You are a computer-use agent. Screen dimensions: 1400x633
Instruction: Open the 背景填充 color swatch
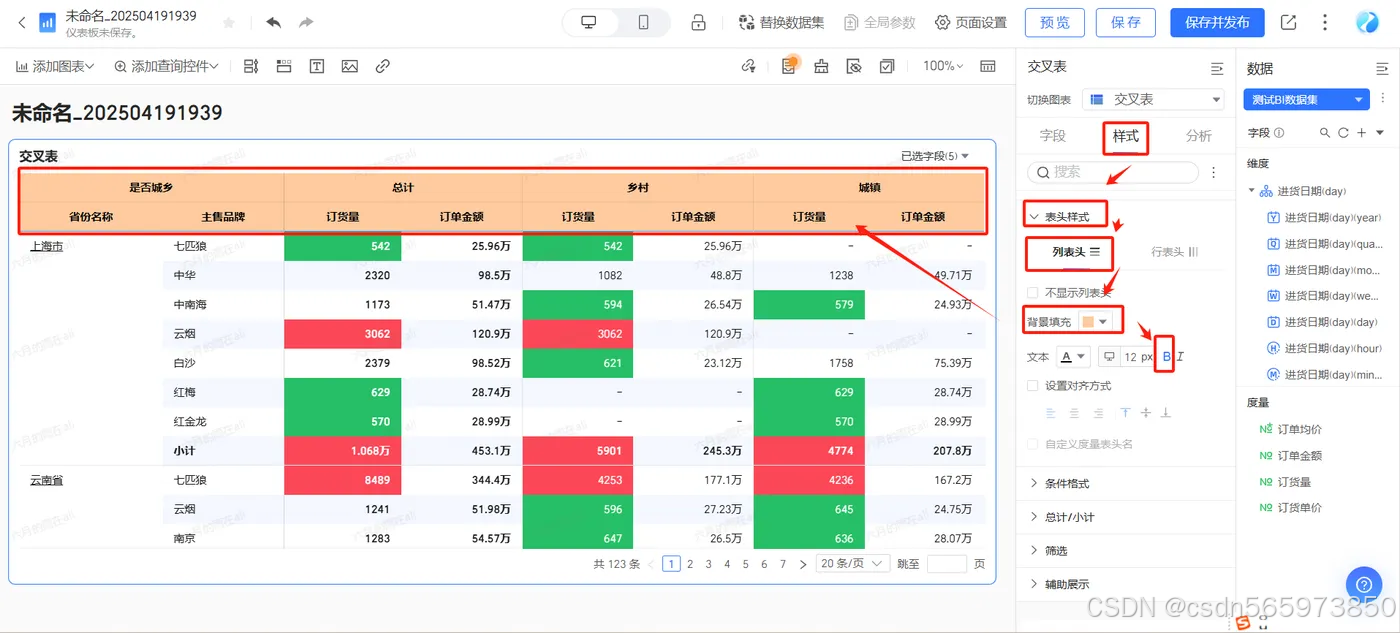pyautogui.click(x=1095, y=321)
